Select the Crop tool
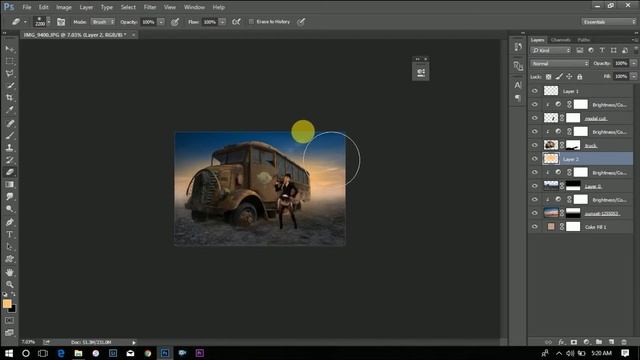This screenshot has width=640, height=360. pyautogui.click(x=9, y=98)
